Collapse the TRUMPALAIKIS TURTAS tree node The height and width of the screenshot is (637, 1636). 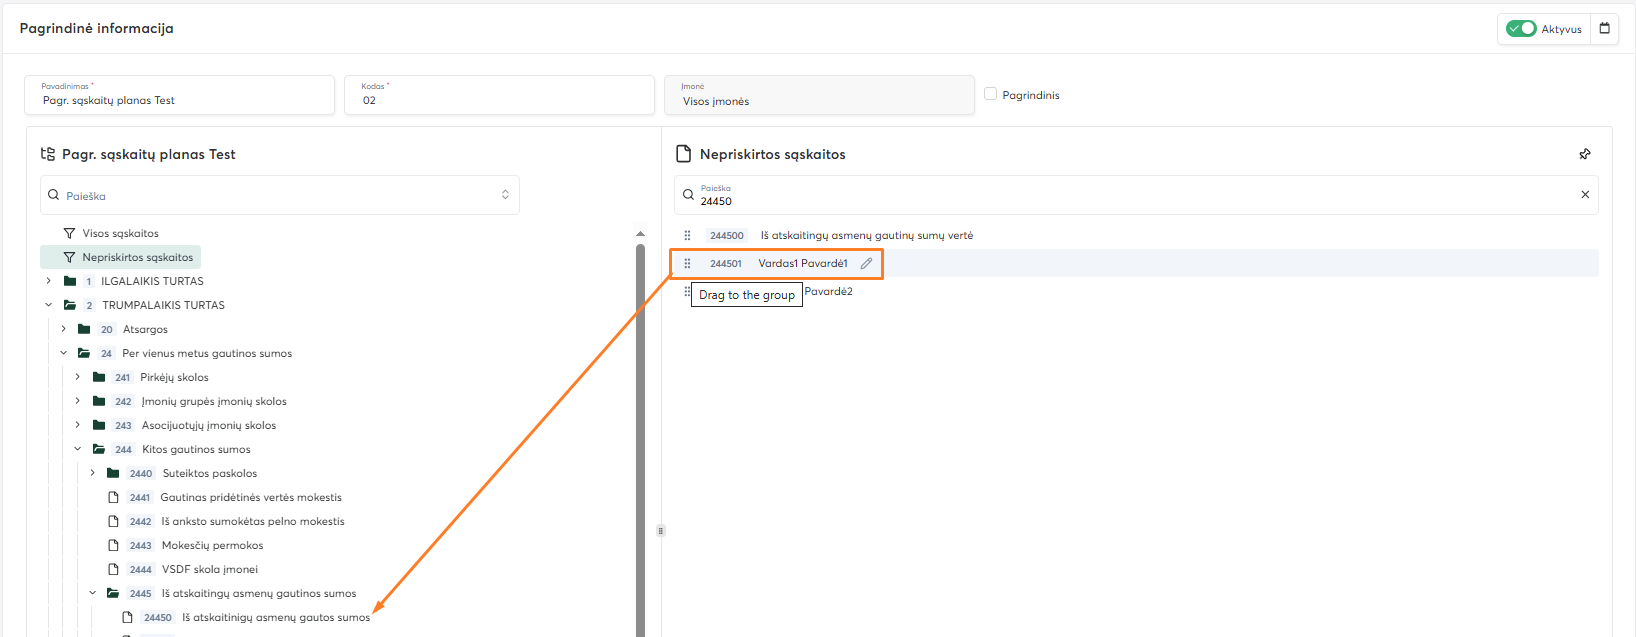click(x=48, y=305)
